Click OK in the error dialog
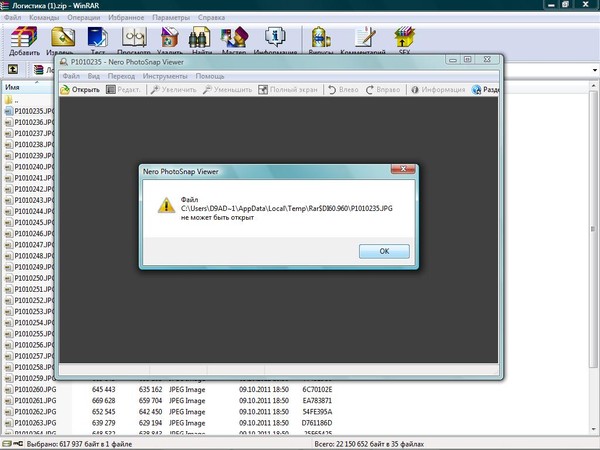The image size is (600, 450). tap(384, 251)
